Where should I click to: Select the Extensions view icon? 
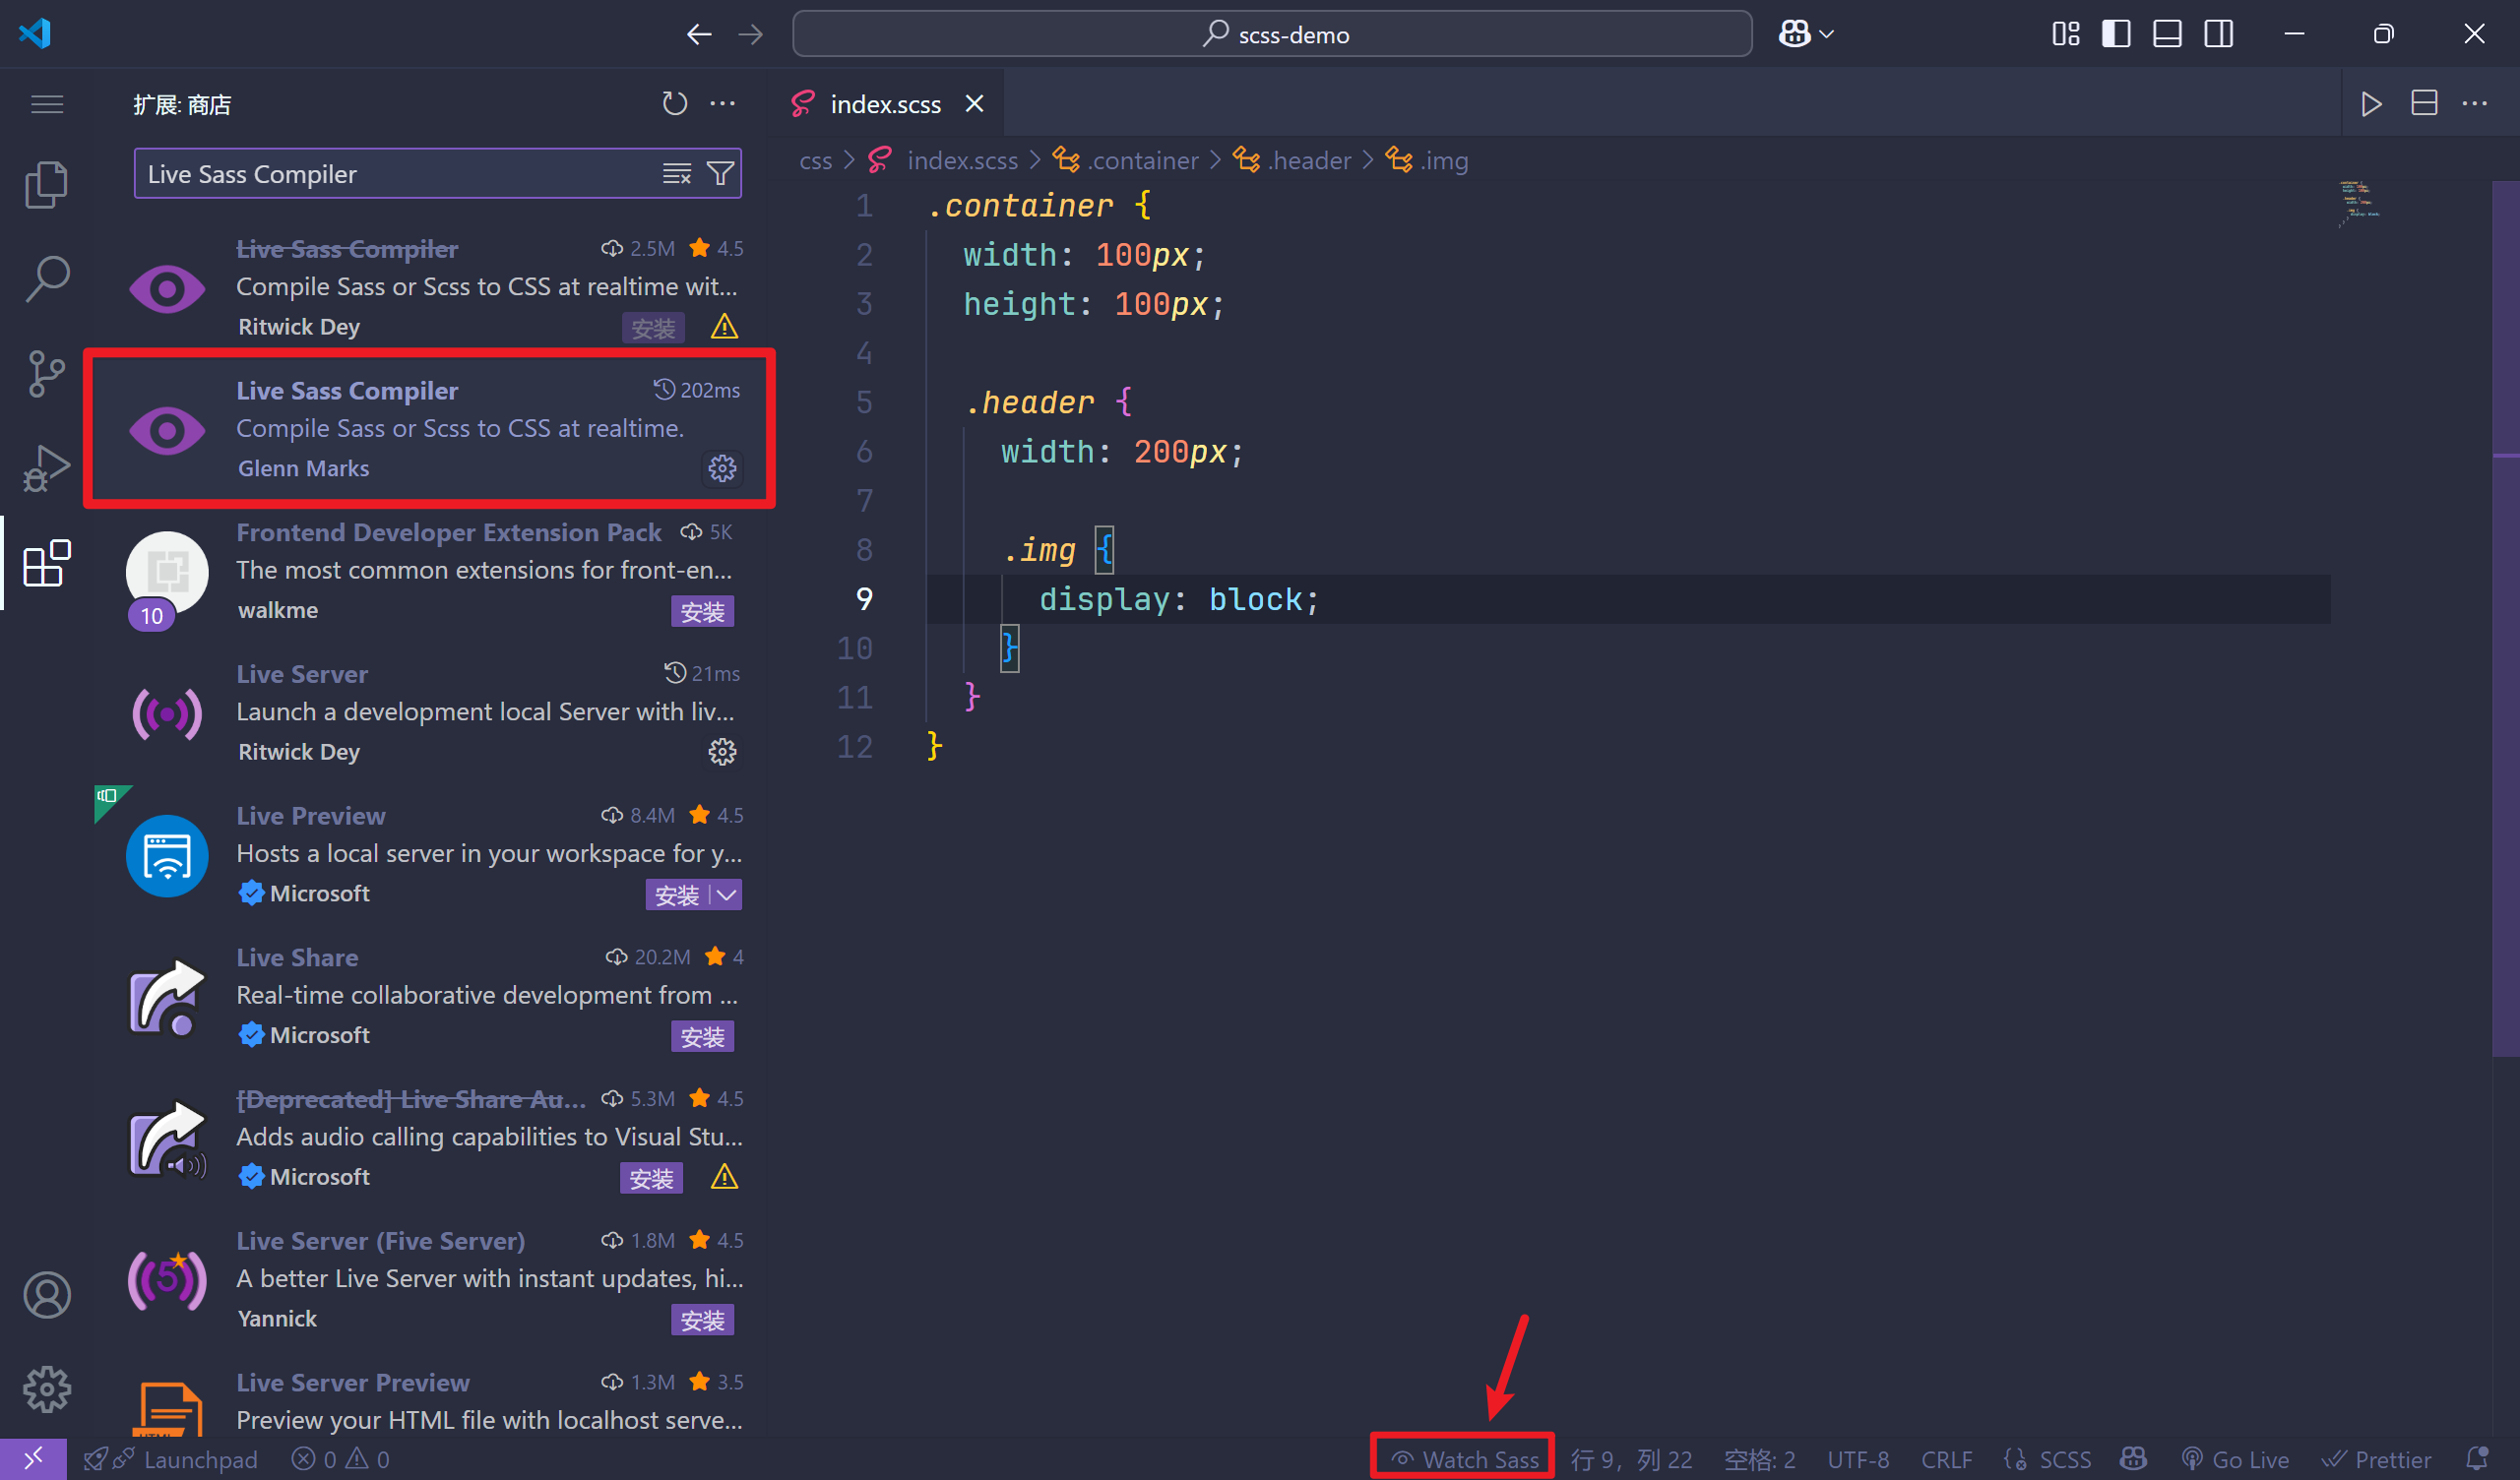[47, 563]
